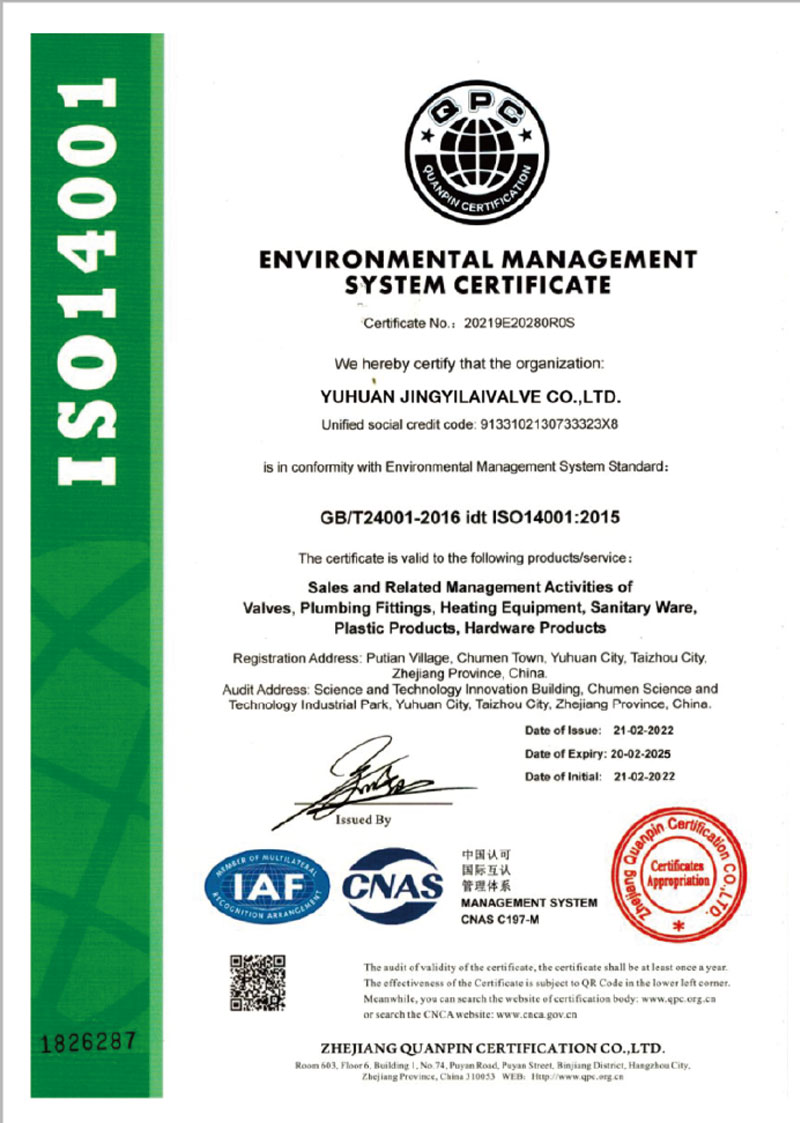The height and width of the screenshot is (1123, 800).
Task: Click 'The effectiveness of the Certificate' line
Action: coord(547,983)
